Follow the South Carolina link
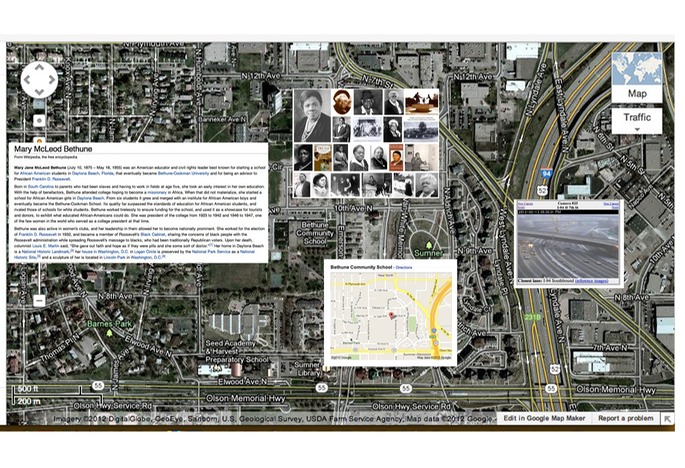 41,187
